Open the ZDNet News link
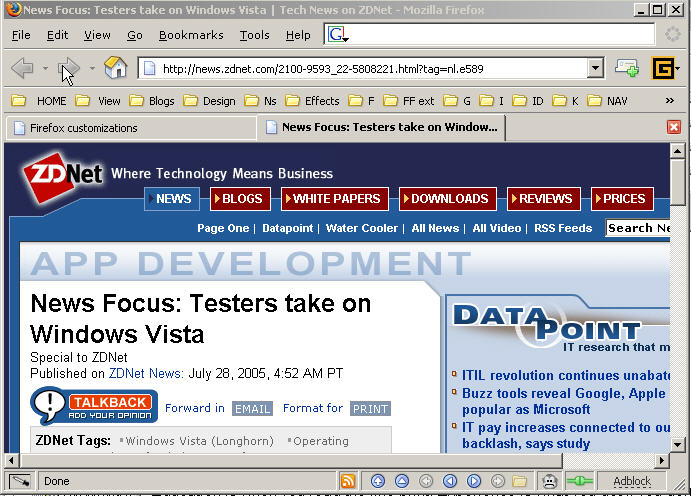 point(146,374)
